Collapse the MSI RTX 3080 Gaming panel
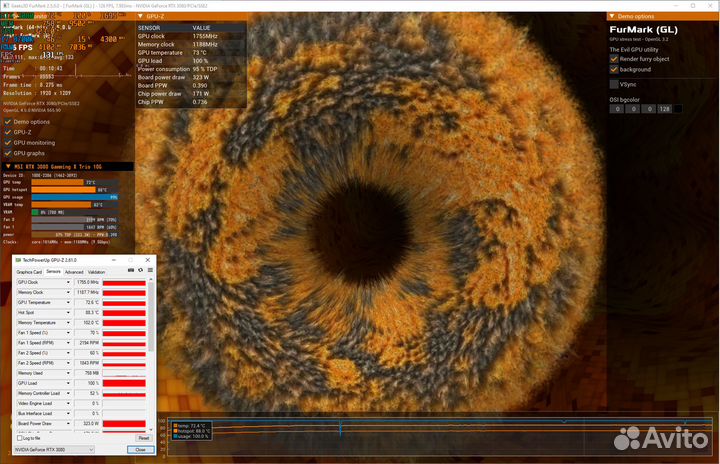This screenshot has height=464, width=720. [8, 167]
